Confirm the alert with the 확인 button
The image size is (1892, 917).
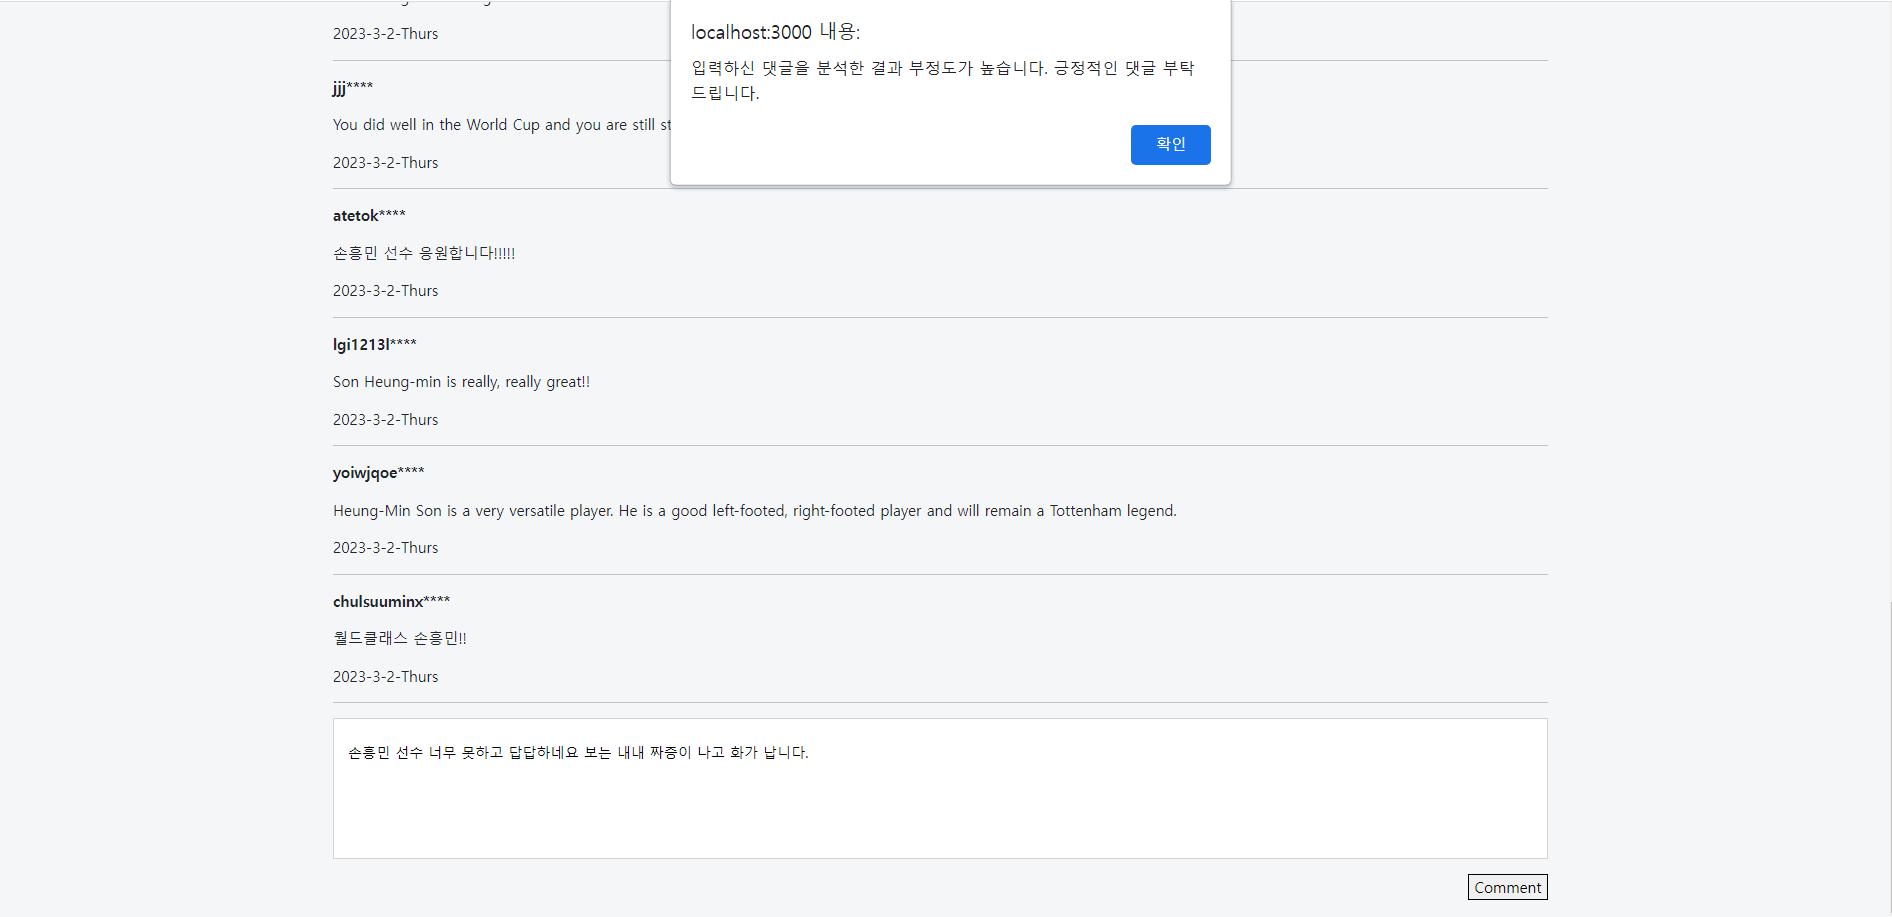pos(1170,144)
